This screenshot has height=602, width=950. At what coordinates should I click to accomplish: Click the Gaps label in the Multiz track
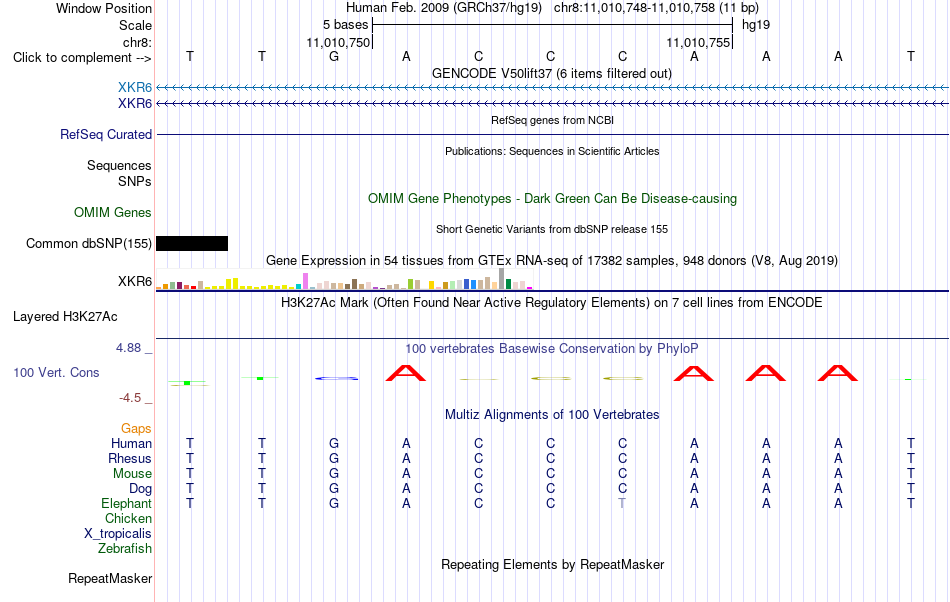(x=136, y=429)
